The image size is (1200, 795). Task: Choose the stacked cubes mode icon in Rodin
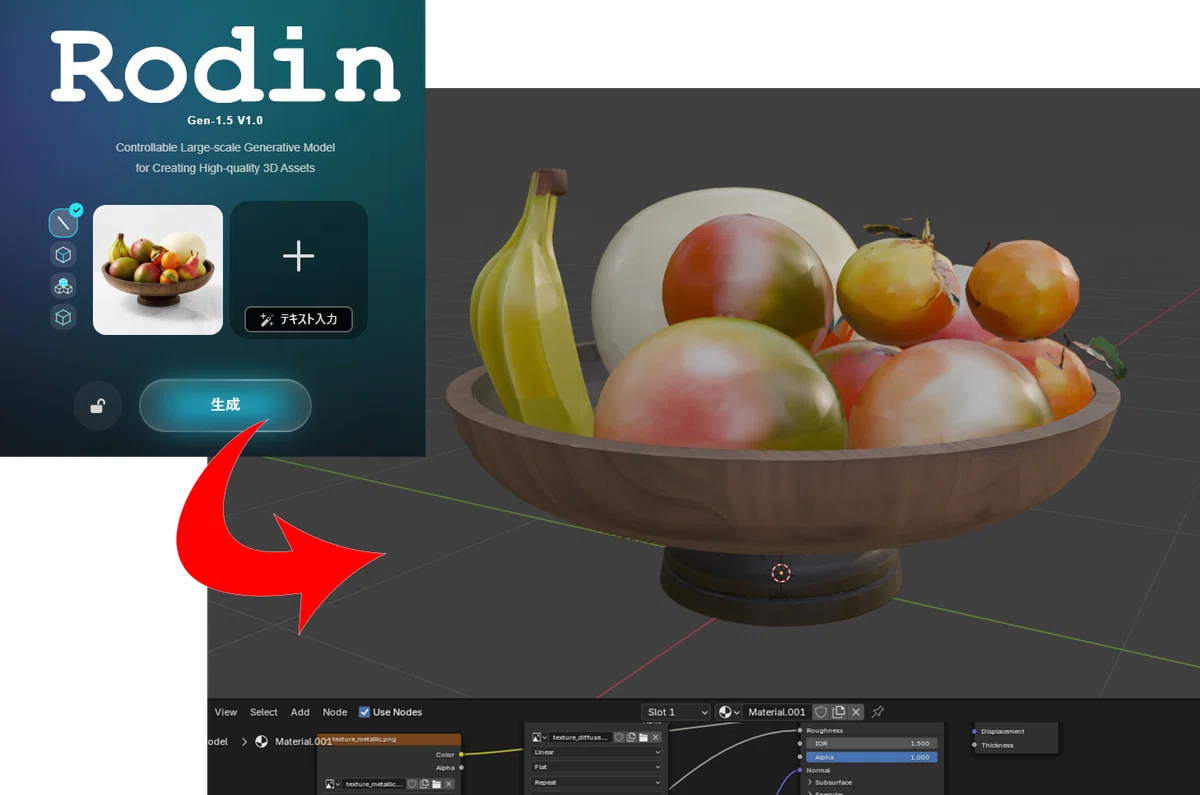pos(63,286)
